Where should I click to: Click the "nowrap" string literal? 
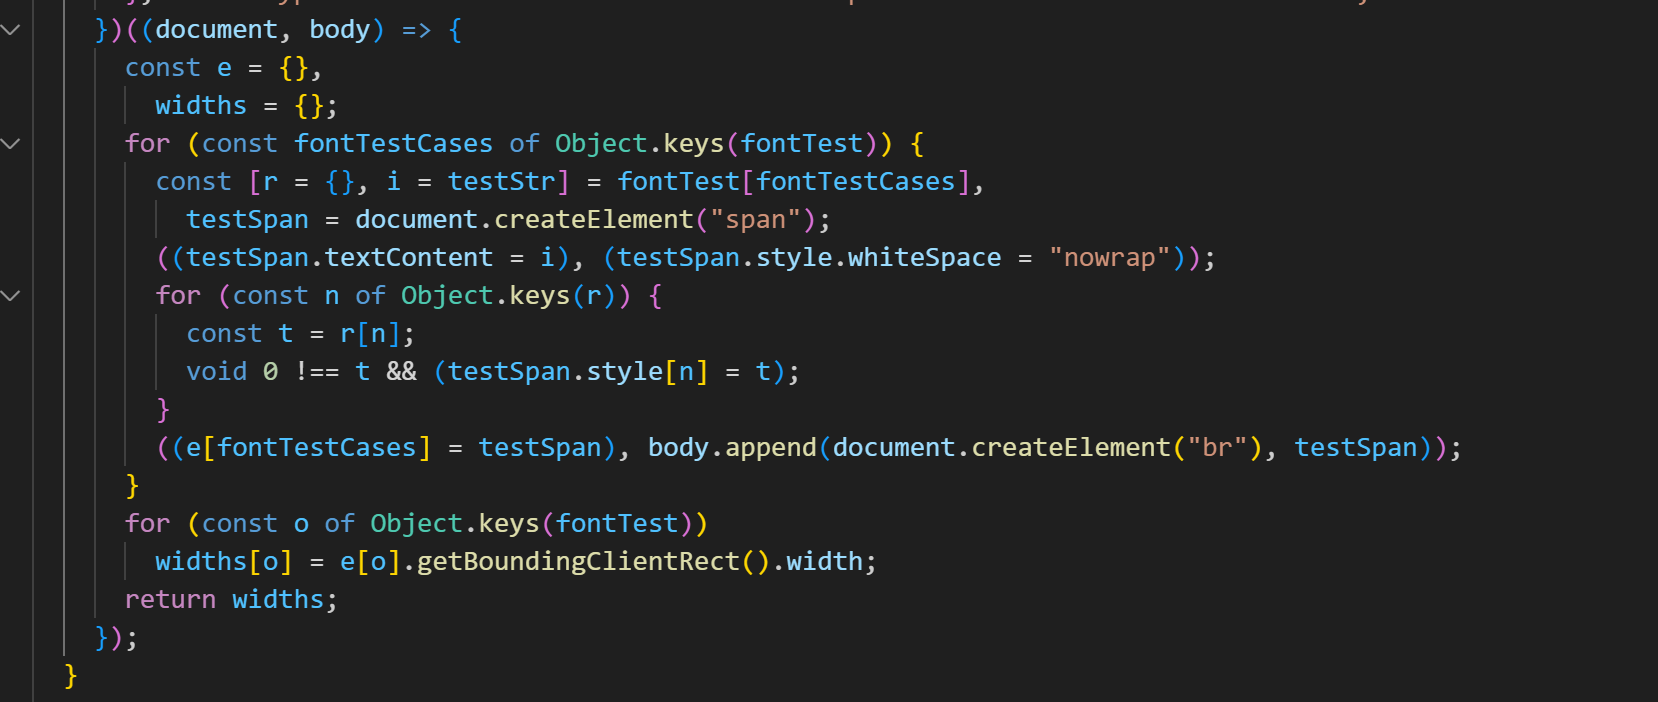click(x=1109, y=258)
